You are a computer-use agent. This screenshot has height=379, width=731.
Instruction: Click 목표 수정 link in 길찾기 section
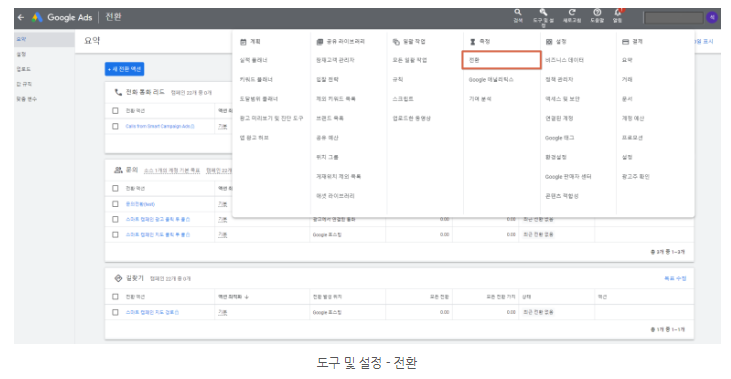tap(675, 278)
